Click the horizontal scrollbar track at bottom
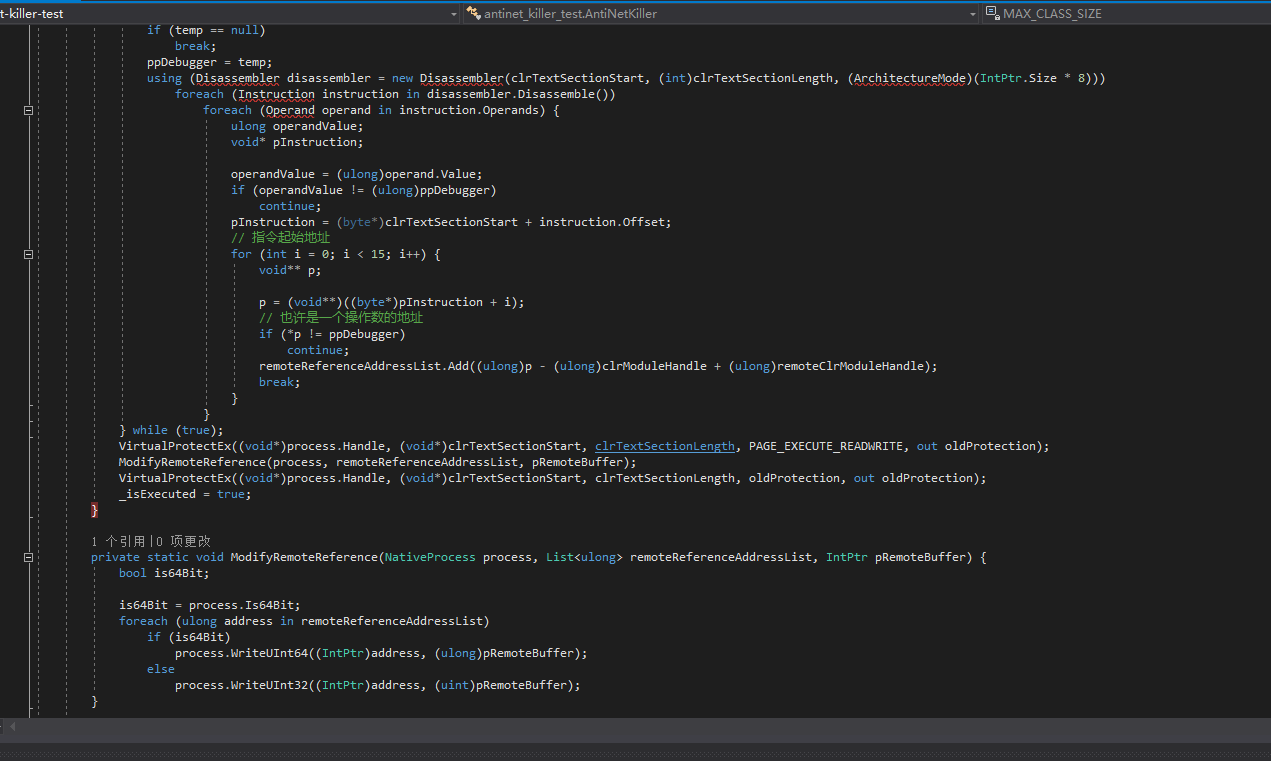The height and width of the screenshot is (761, 1271). 640,729
